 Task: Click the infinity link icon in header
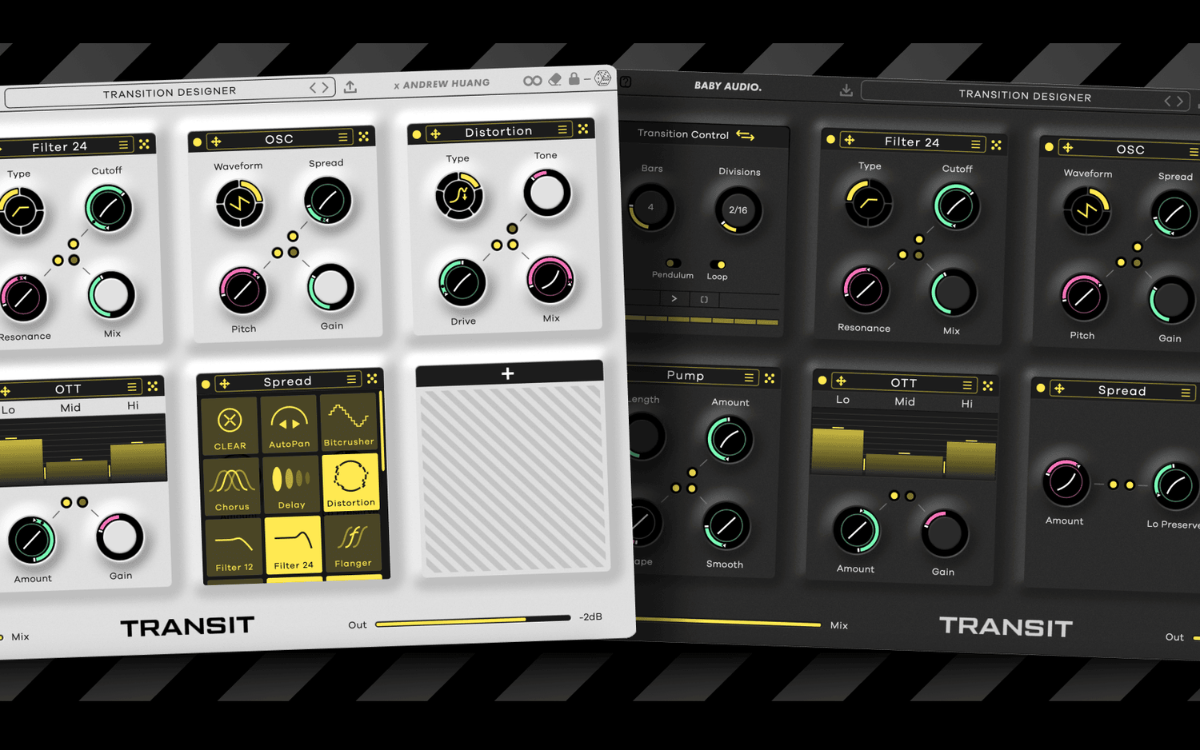[x=532, y=81]
